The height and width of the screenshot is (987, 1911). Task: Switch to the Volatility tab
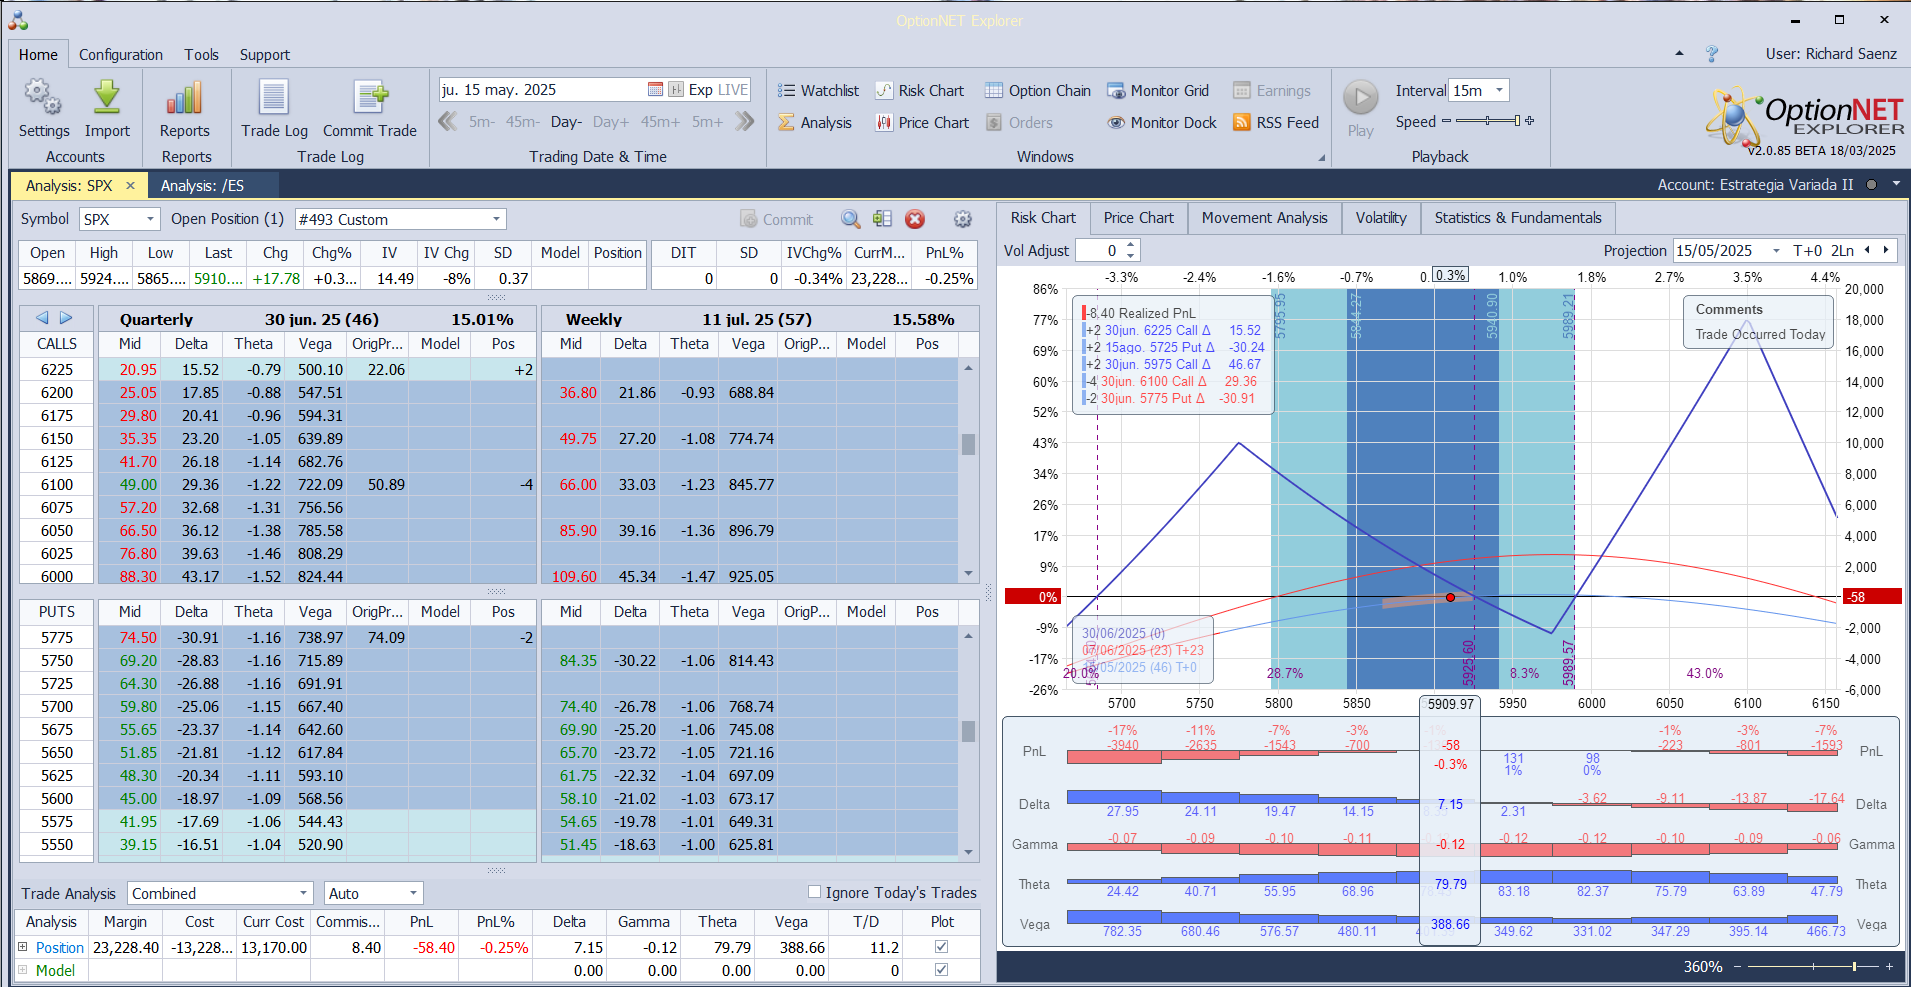point(1381,218)
